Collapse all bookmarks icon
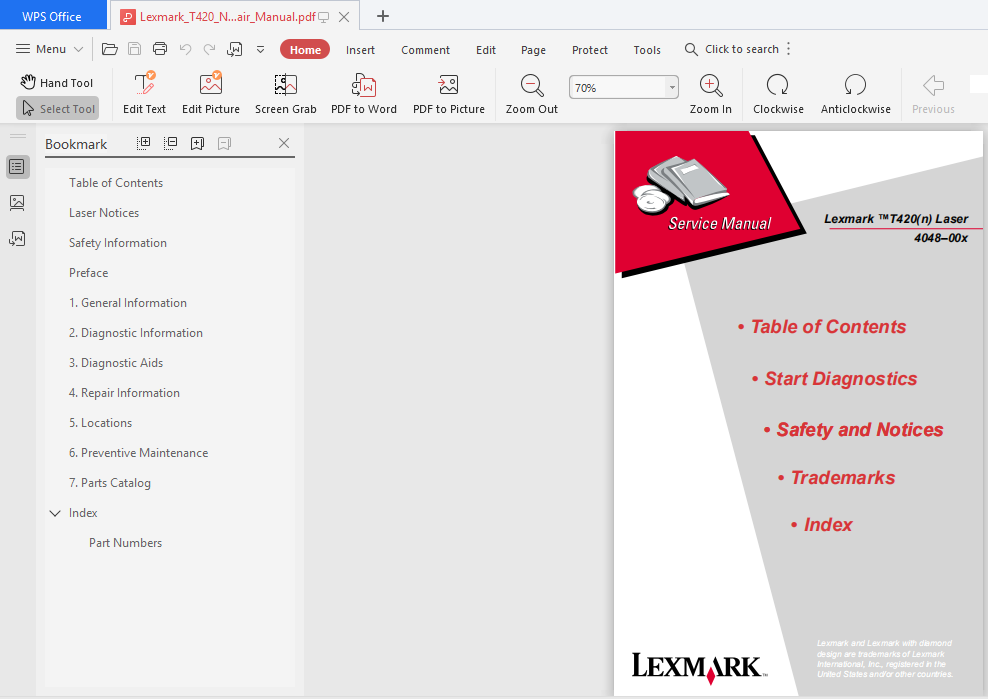The width and height of the screenshot is (988, 699). (170, 143)
